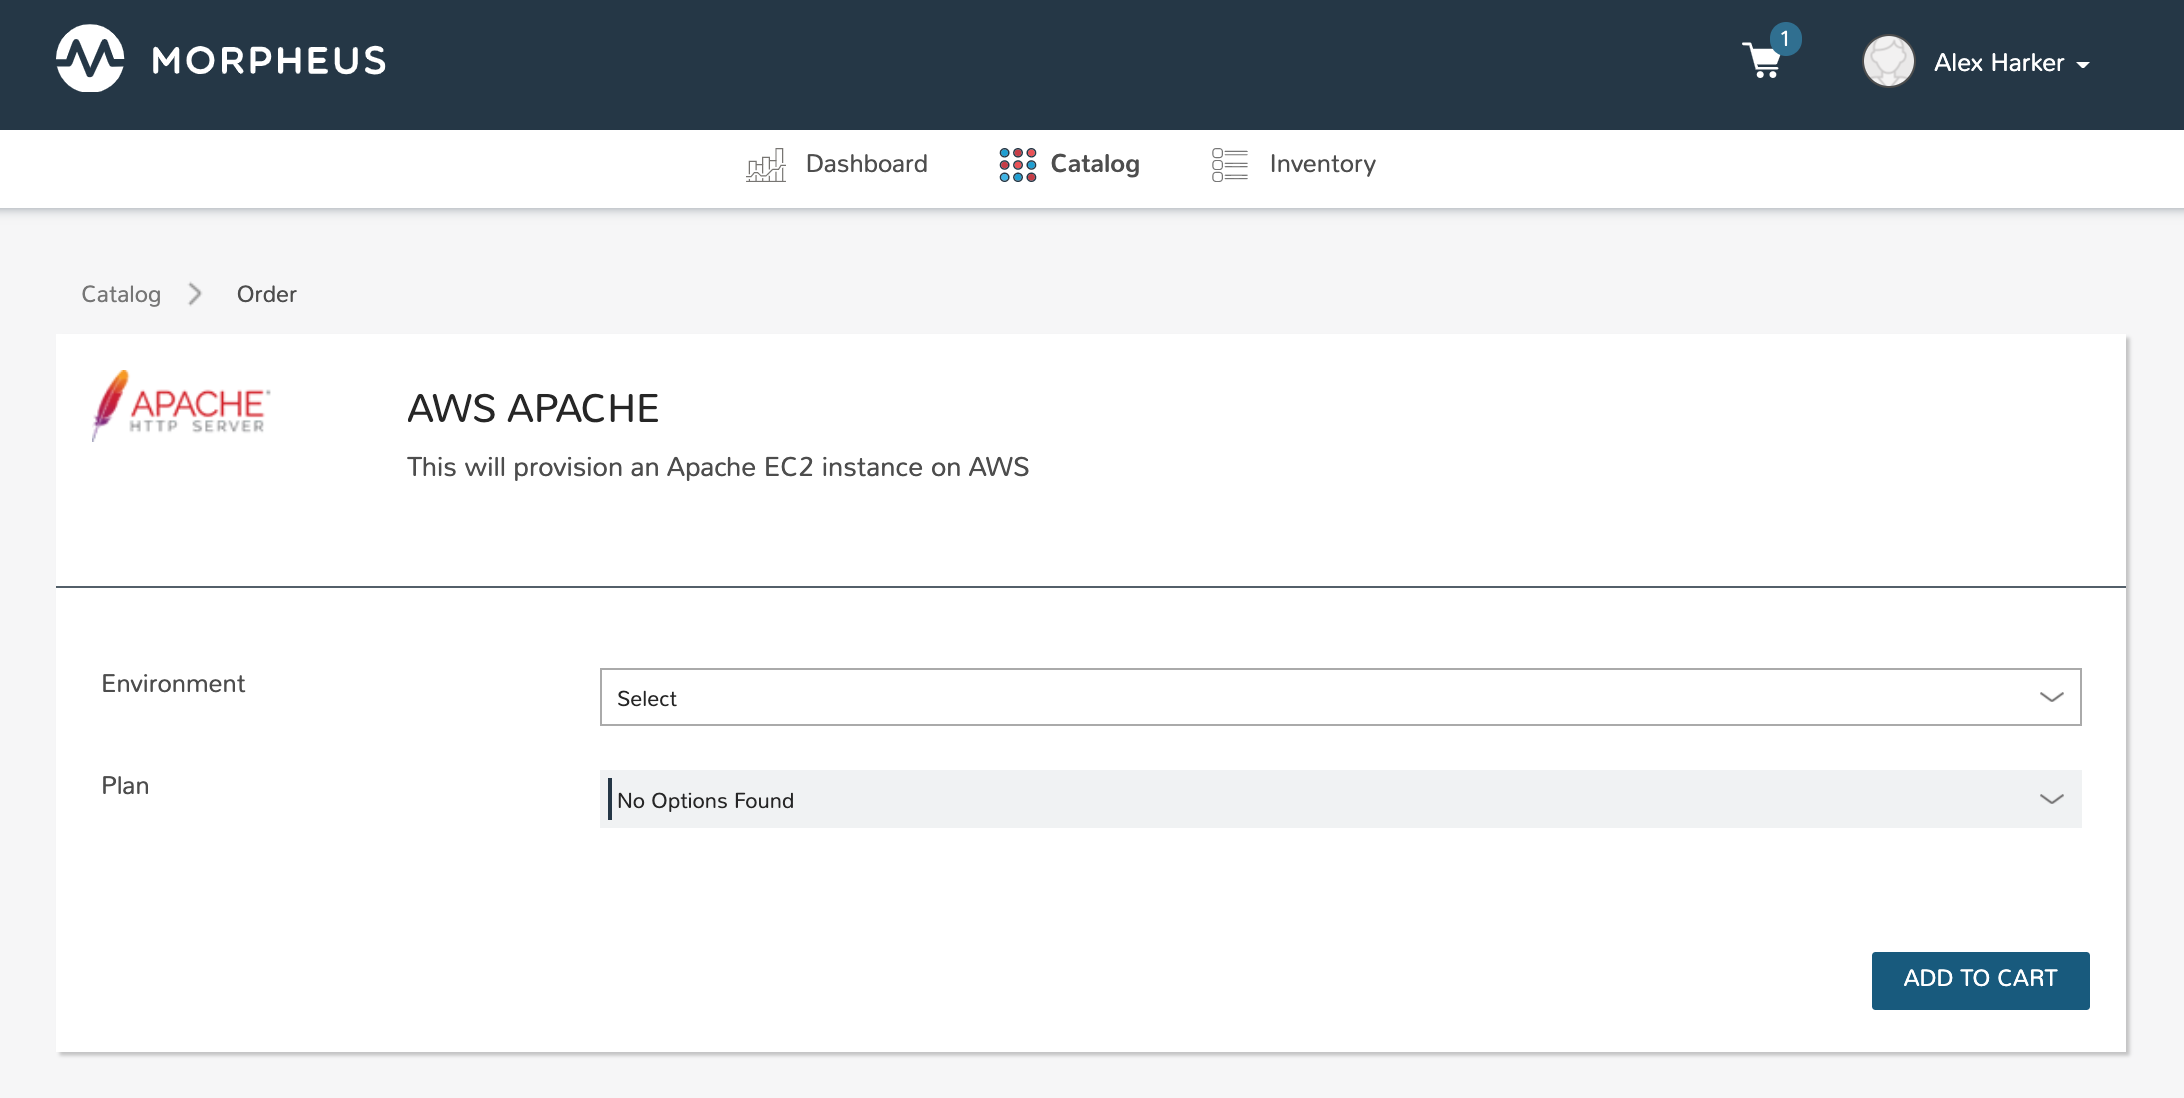
Task: Navigate back via Catalog breadcrumb link
Action: coord(121,294)
